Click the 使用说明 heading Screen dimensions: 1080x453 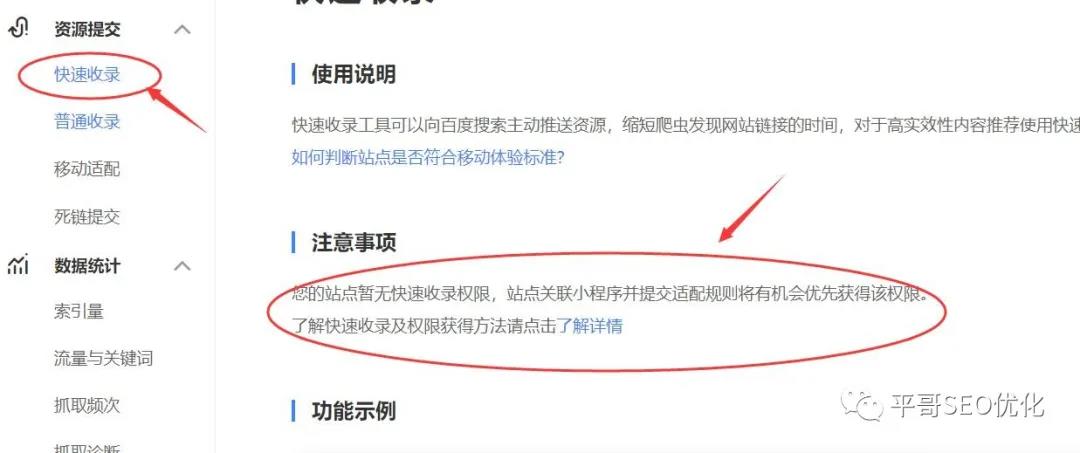pos(353,74)
